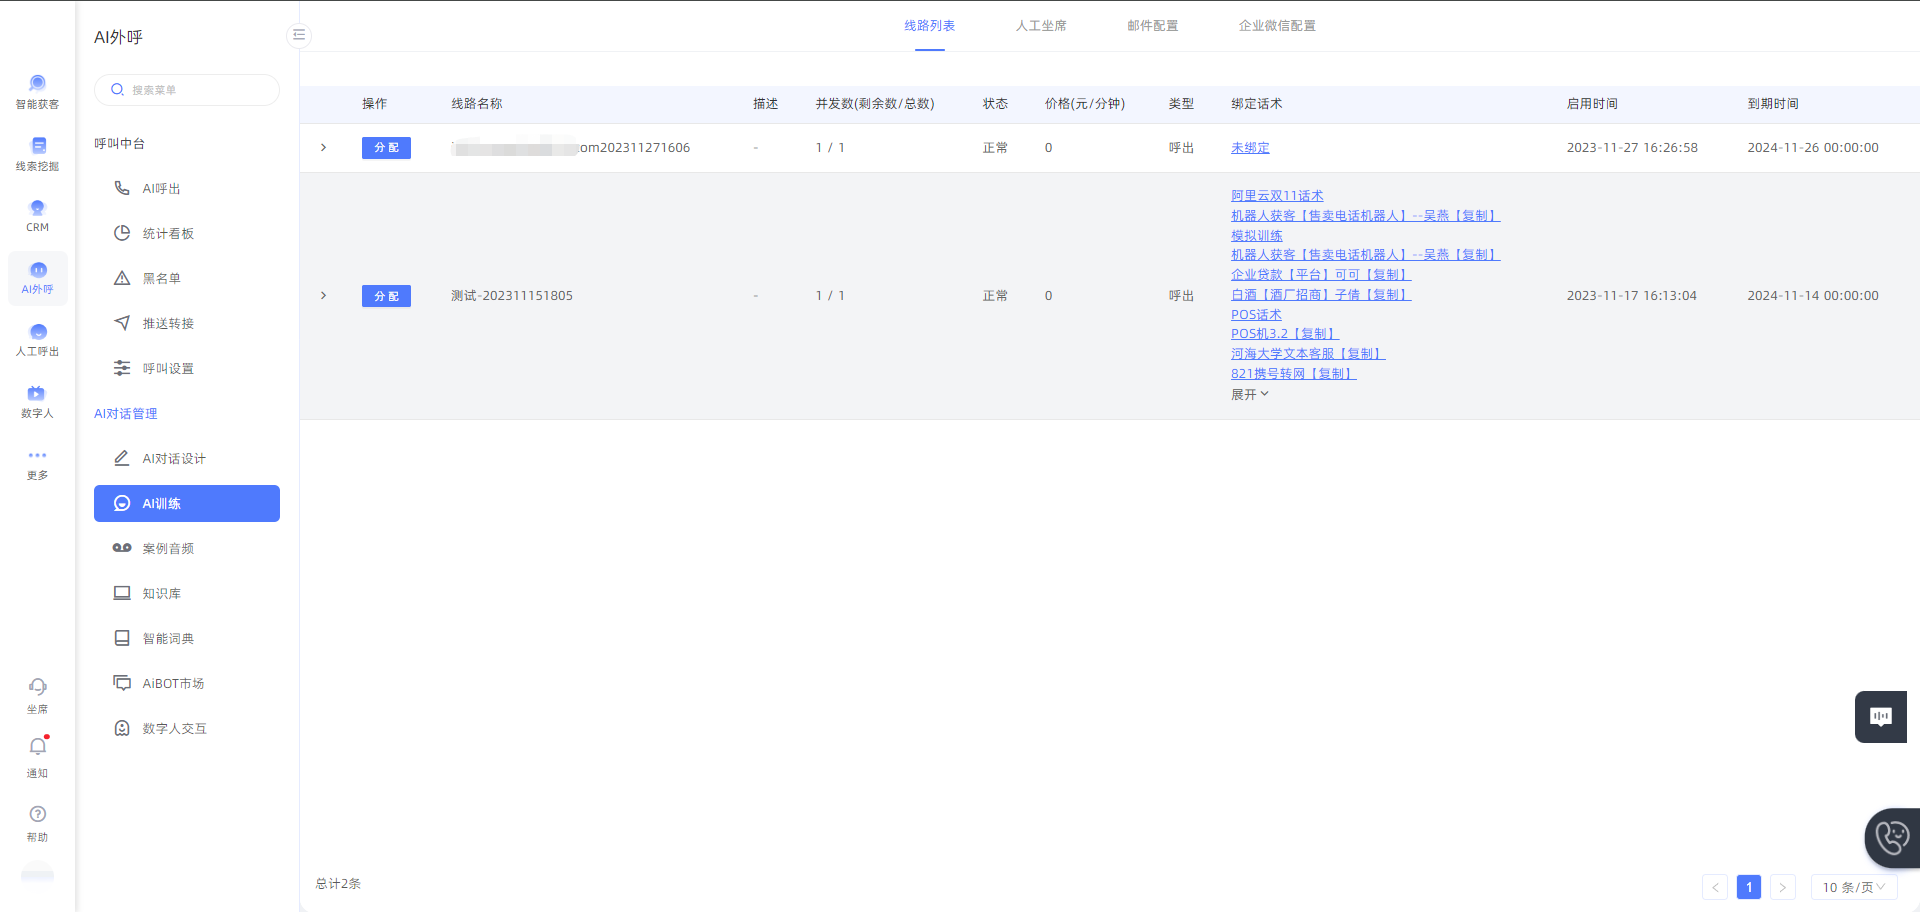
Task: Open the 帮助 question mark icon
Action: (37, 824)
